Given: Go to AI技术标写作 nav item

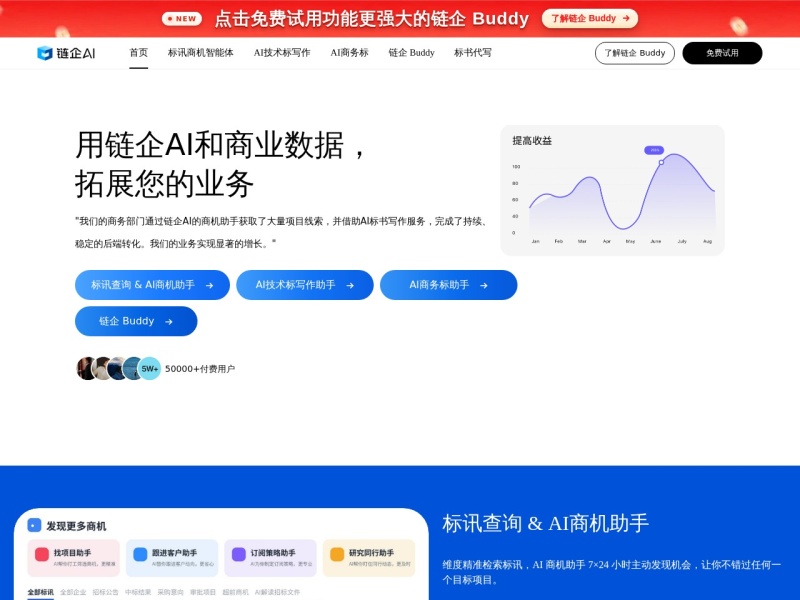Looking at the screenshot, I should 282,53.
